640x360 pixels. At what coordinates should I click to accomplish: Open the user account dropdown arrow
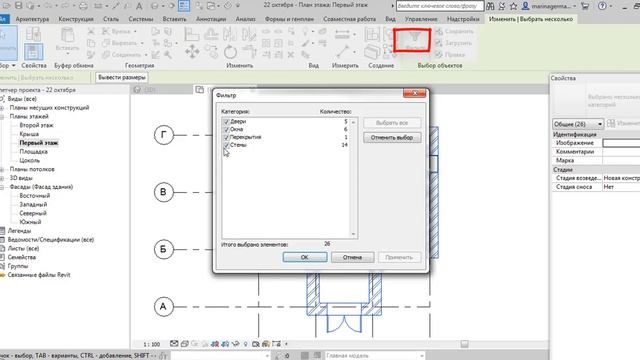575,6
